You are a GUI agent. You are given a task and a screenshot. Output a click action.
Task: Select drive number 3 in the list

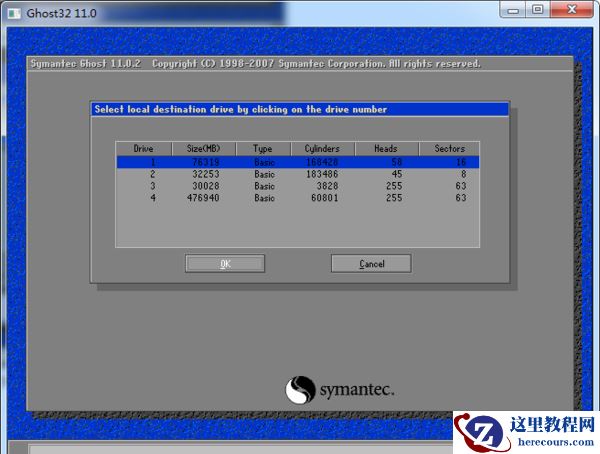(153, 186)
